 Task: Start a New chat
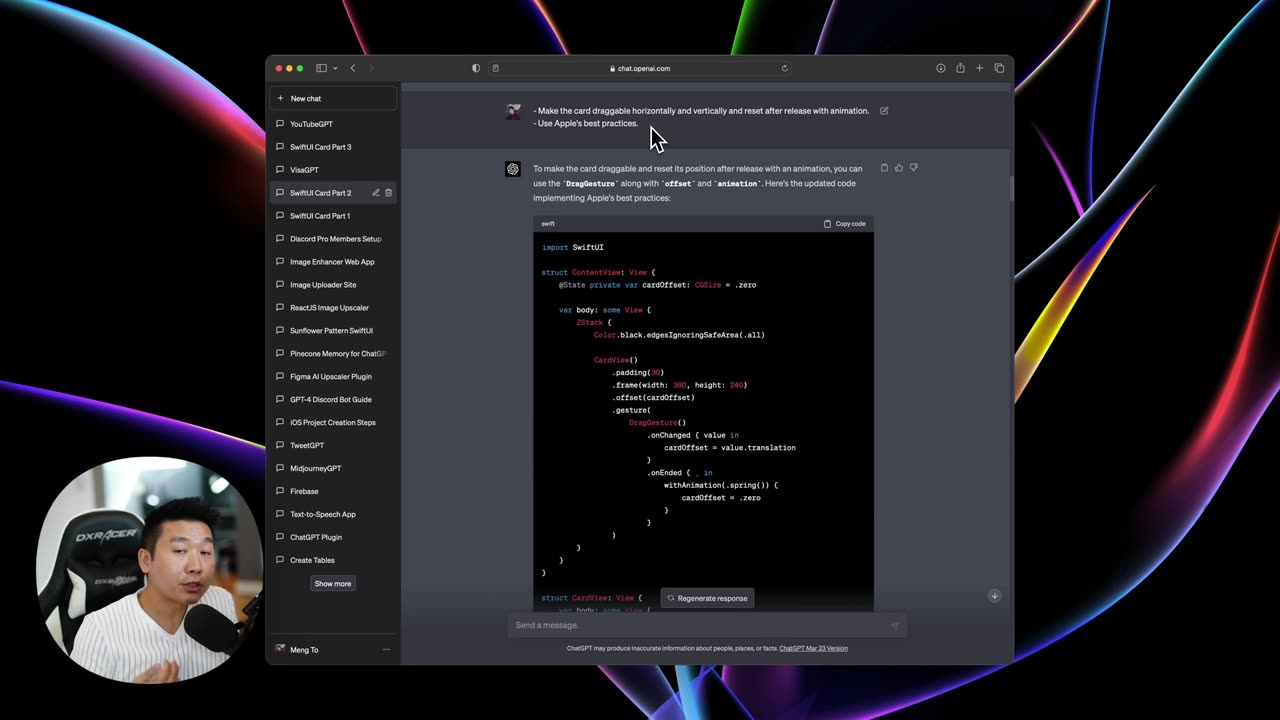(334, 98)
